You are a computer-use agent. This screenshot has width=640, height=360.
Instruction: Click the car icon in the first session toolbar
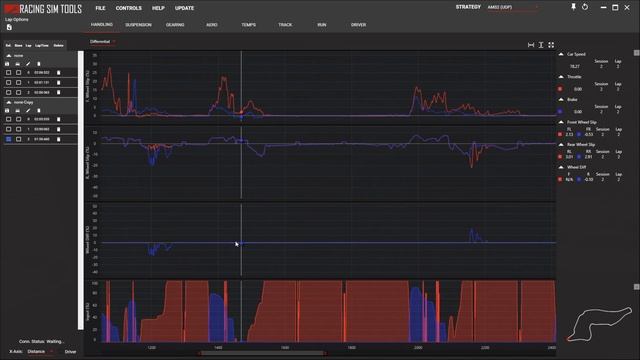point(18,64)
